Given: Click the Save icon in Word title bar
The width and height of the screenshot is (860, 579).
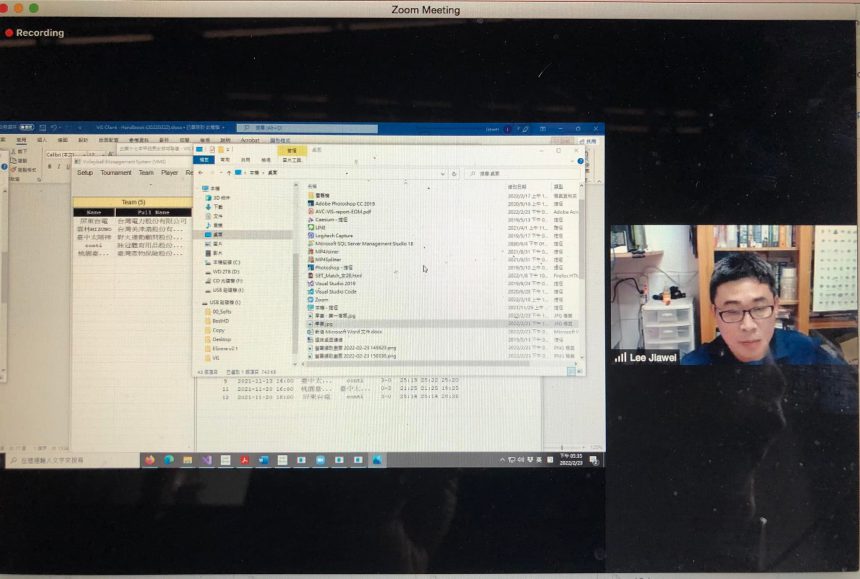Looking at the screenshot, I should pyautogui.click(x=42, y=128).
